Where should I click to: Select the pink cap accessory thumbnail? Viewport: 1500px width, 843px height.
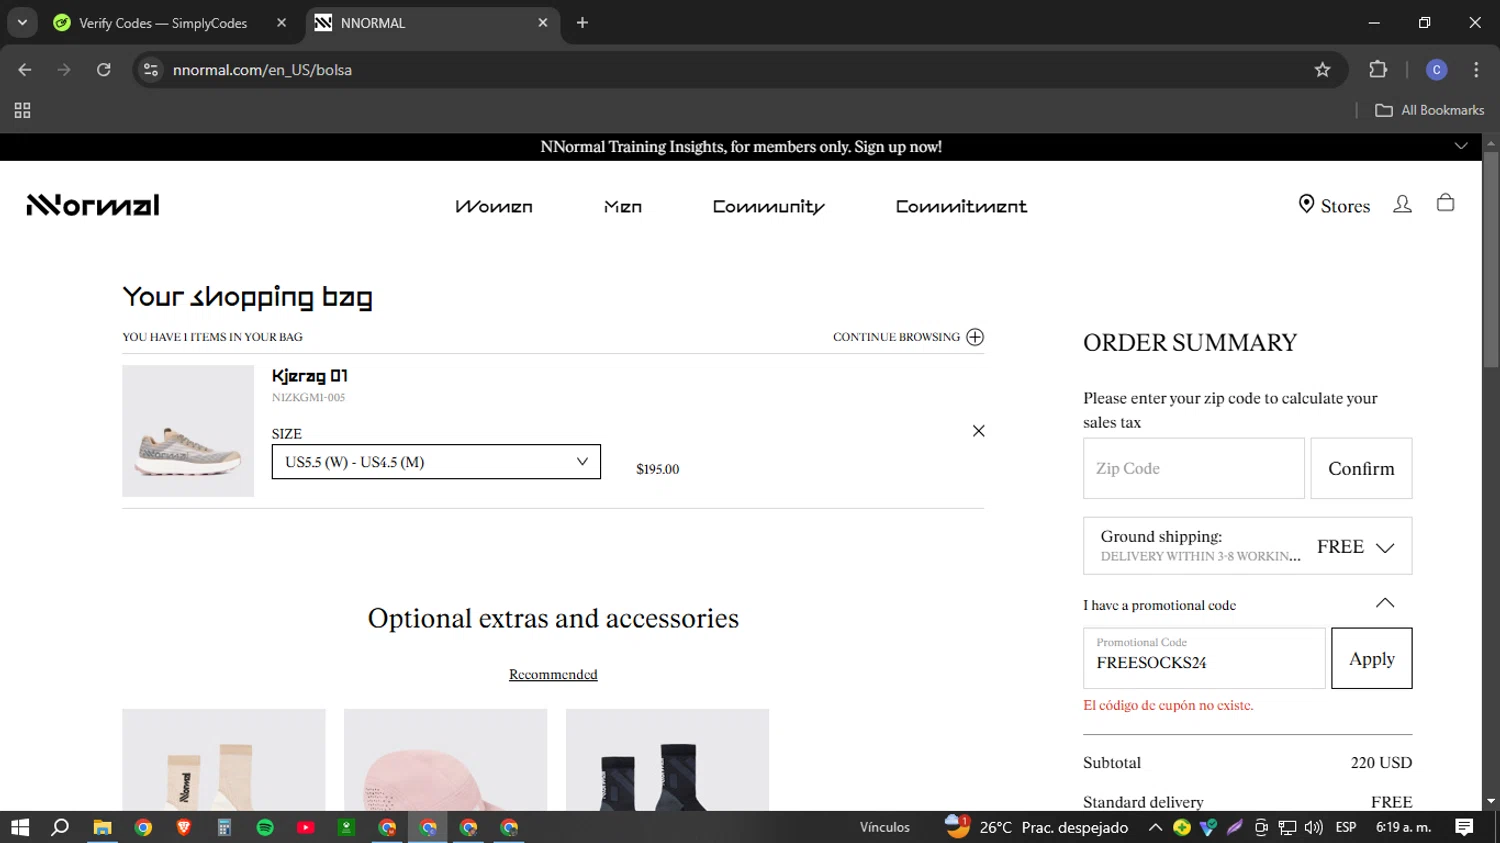[445, 760]
